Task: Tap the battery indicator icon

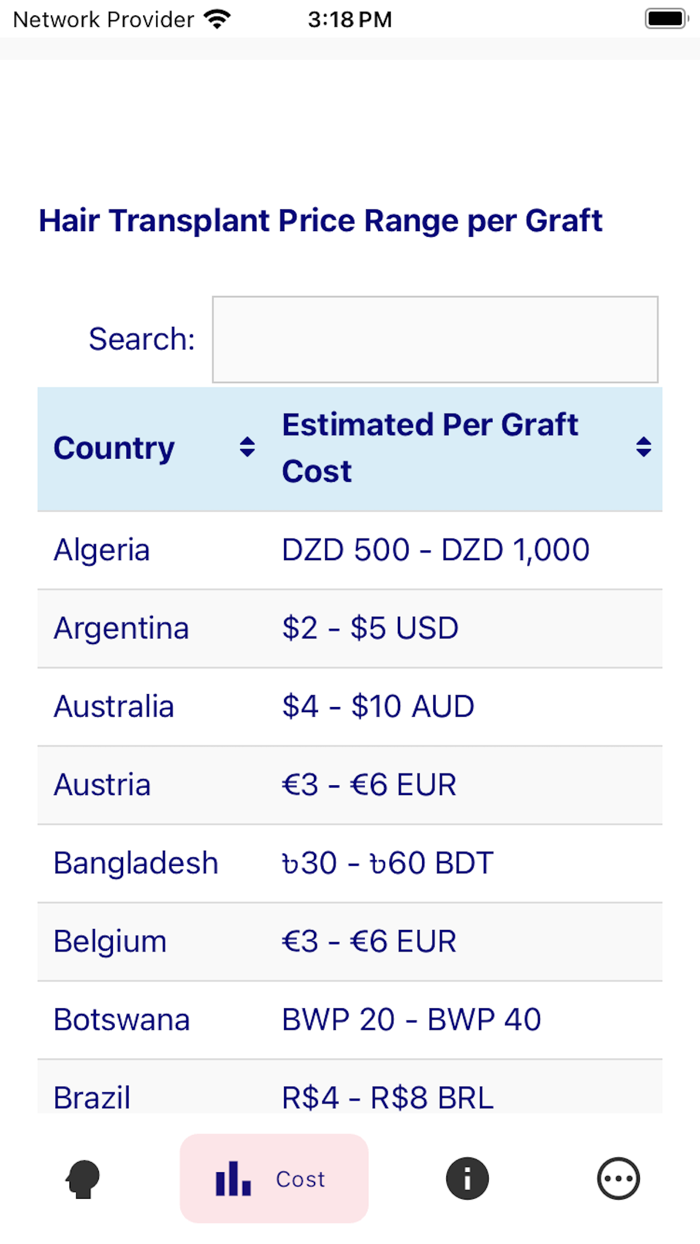Action: (x=664, y=17)
